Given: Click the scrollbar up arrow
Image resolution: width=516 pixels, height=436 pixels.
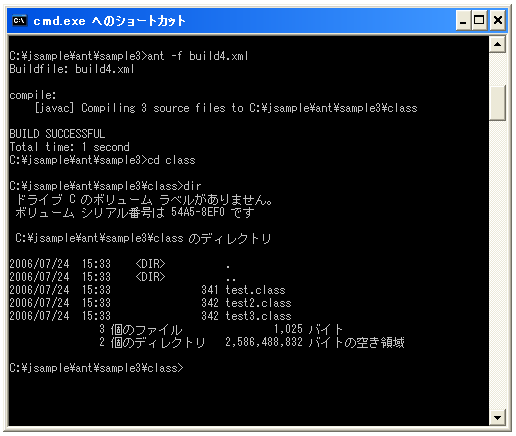Looking at the screenshot, I should 497,44.
